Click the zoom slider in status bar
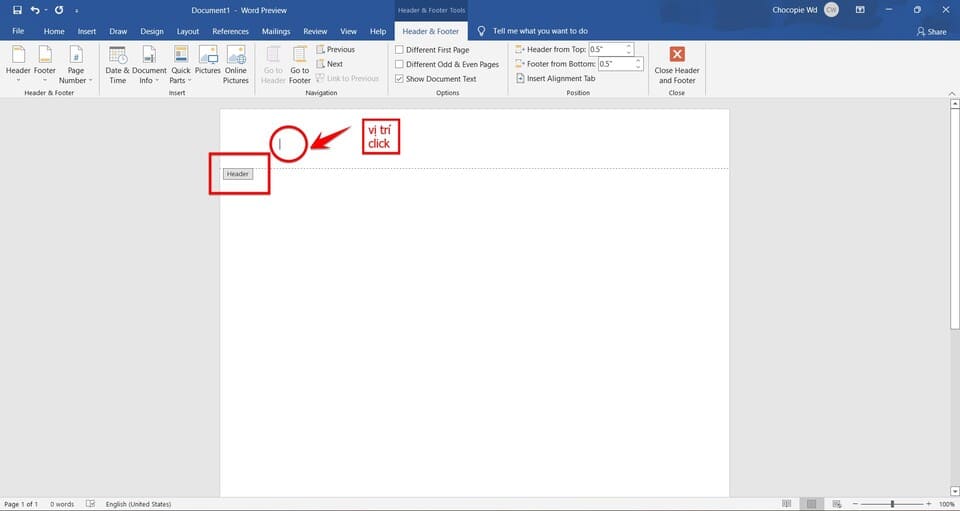The height and width of the screenshot is (511, 960). [893, 504]
